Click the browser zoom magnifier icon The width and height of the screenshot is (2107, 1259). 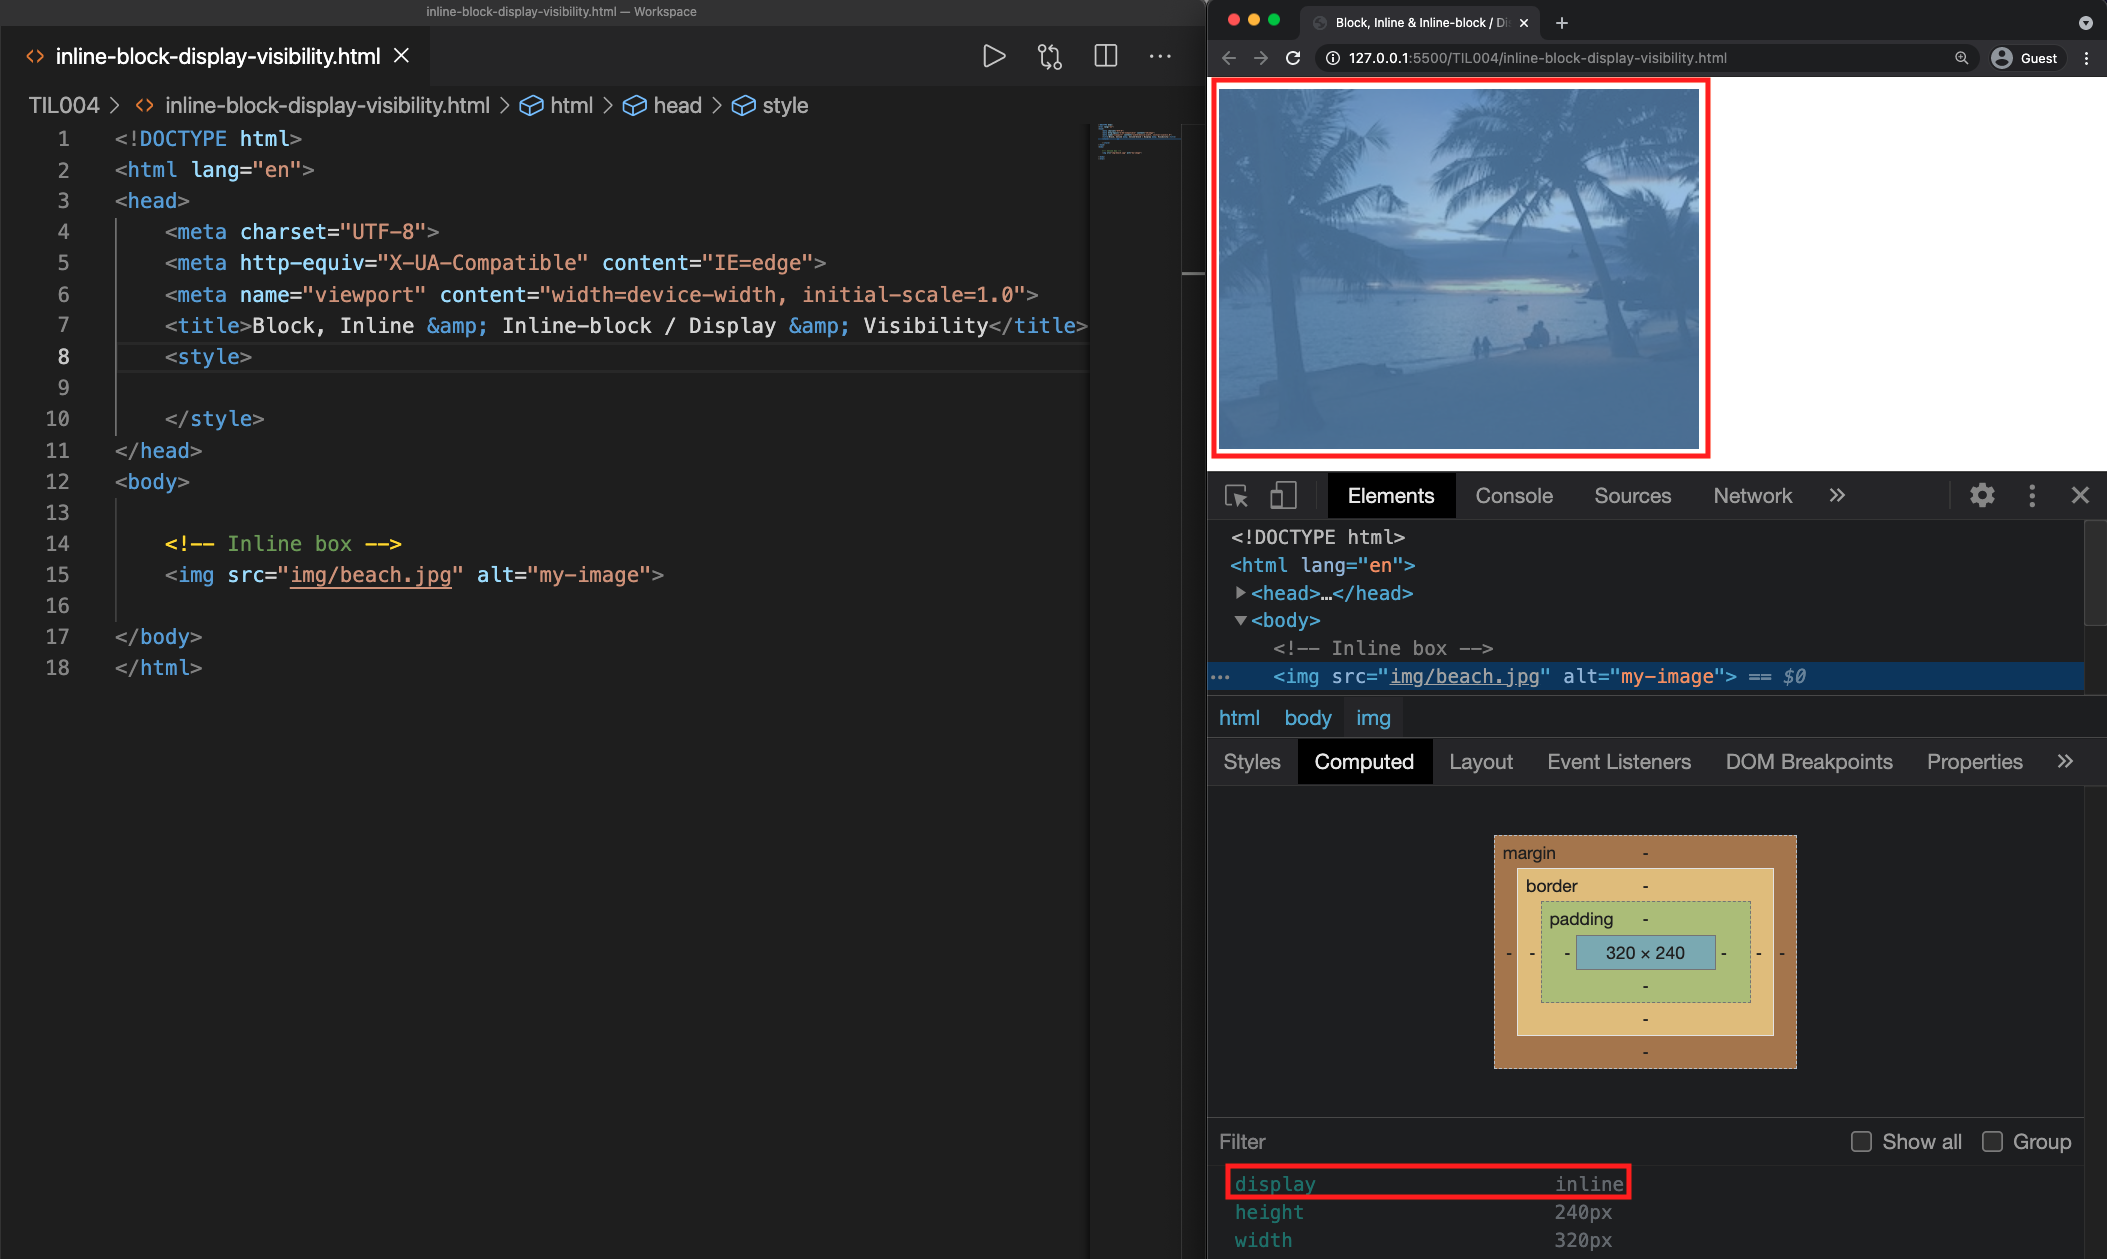click(1961, 58)
